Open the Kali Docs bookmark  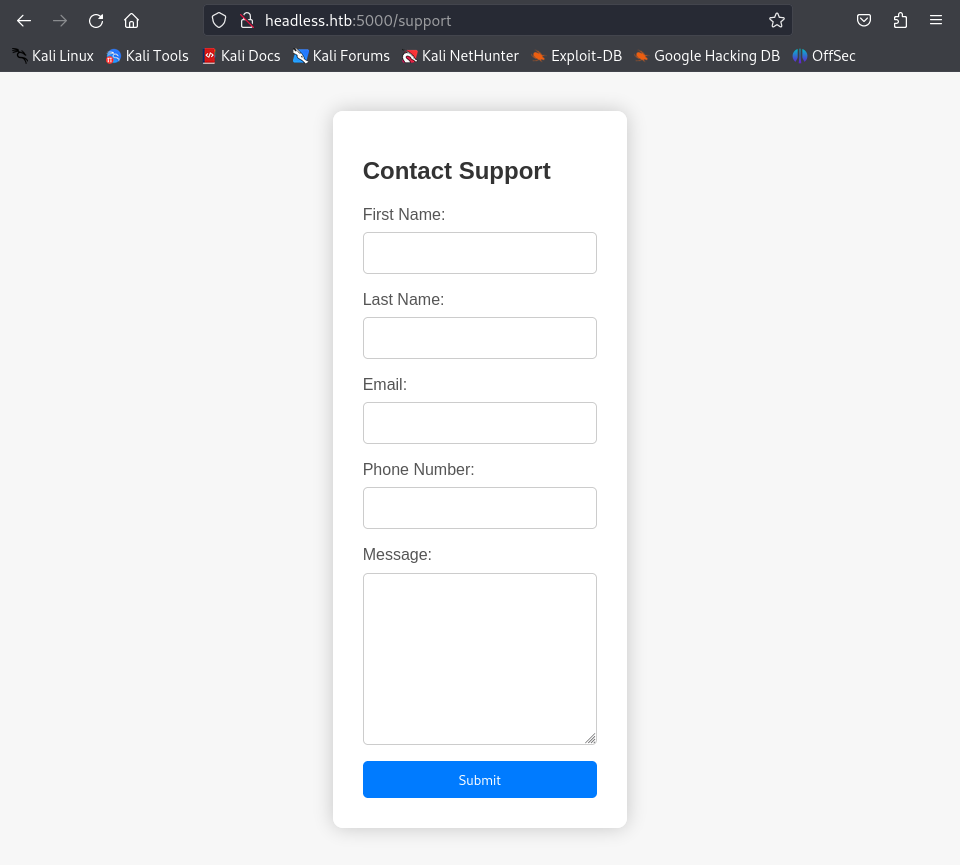[x=241, y=56]
